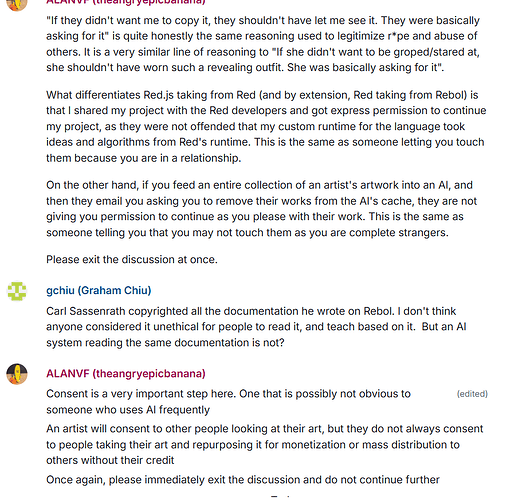Select the 'Please exit the discussion at once.' message
Image resolution: width=530 pixels, height=500 pixels.
(132, 260)
